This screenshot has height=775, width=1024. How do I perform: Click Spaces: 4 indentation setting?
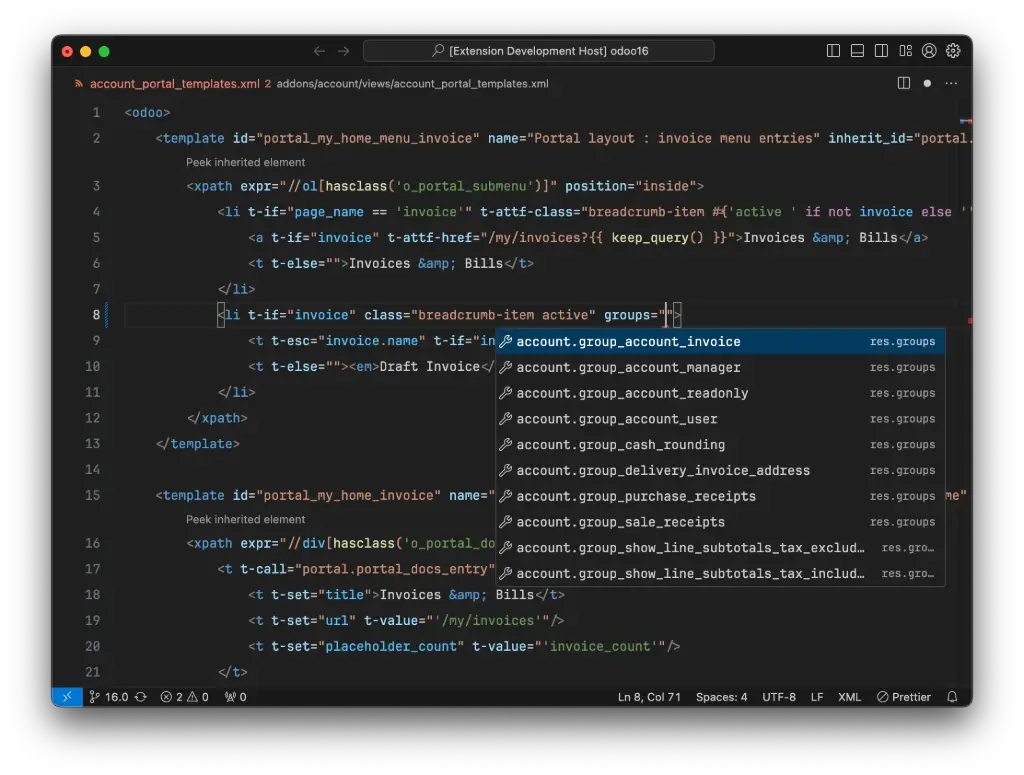pyautogui.click(x=721, y=697)
